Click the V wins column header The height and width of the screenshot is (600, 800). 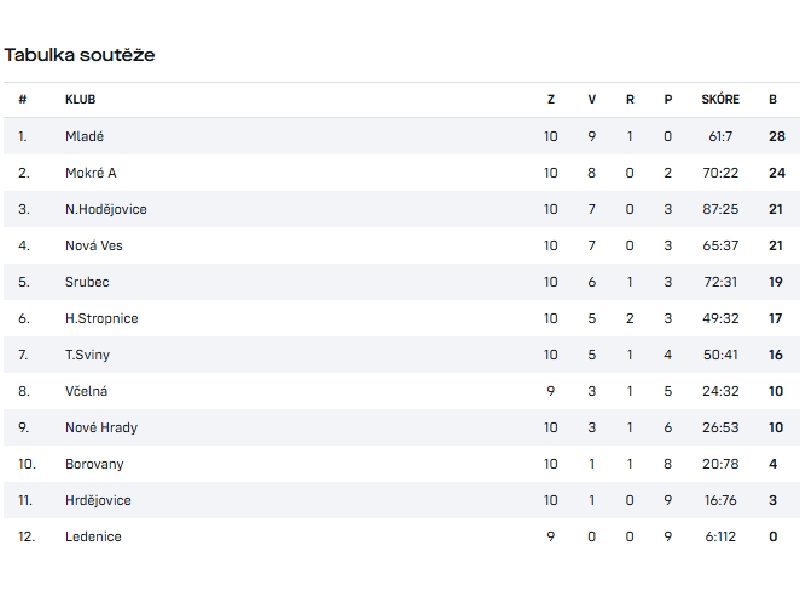[592, 100]
